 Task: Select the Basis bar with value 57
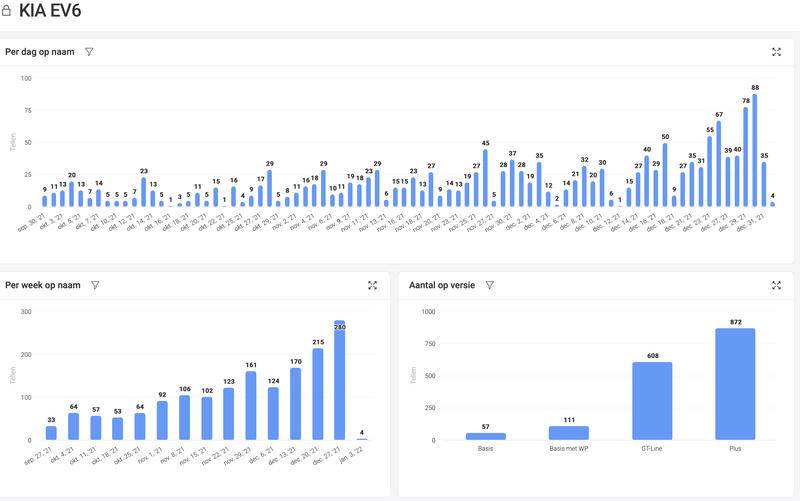tap(486, 436)
